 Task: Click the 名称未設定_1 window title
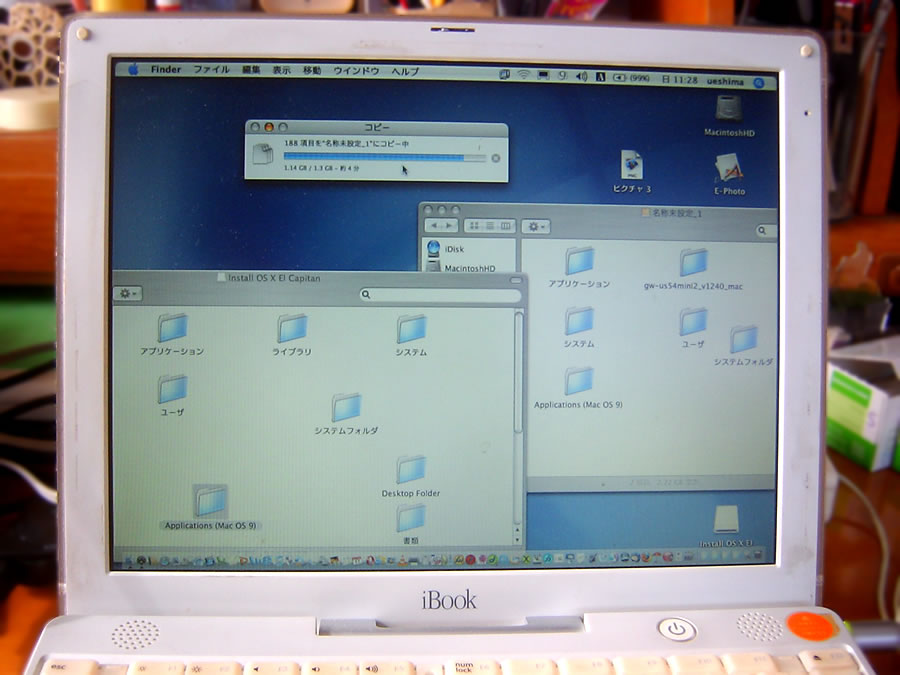click(672, 213)
